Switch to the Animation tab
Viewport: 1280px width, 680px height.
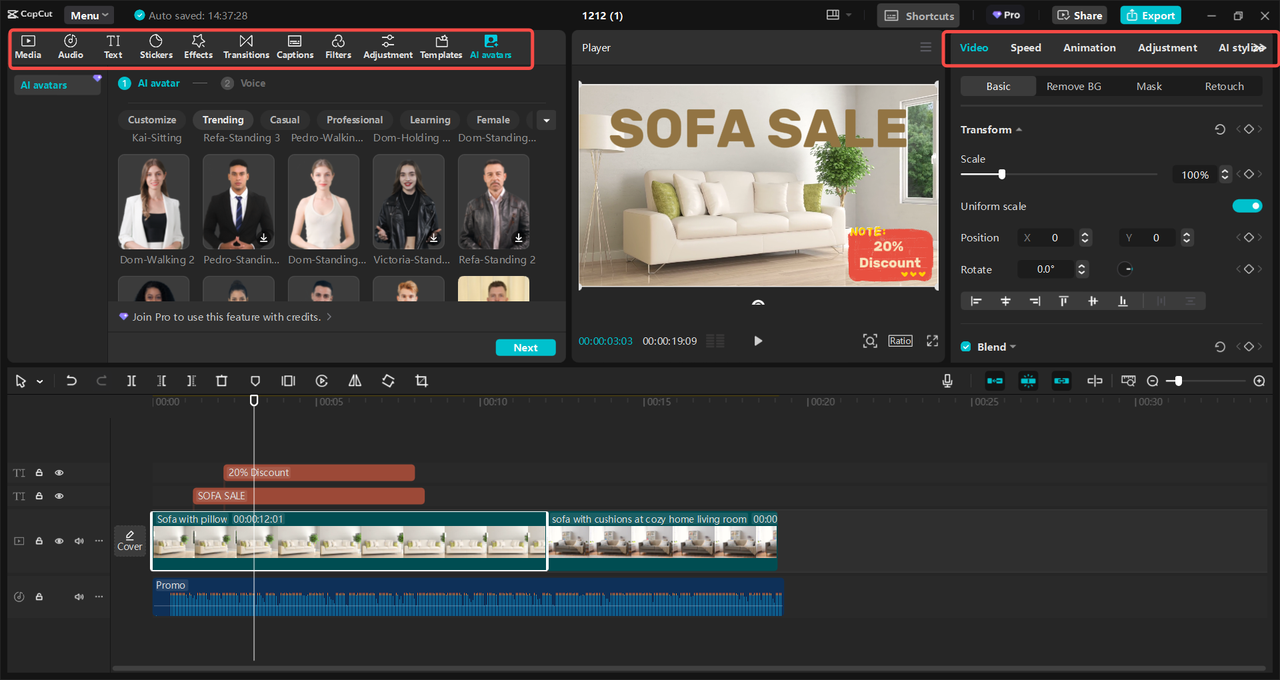pos(1089,48)
